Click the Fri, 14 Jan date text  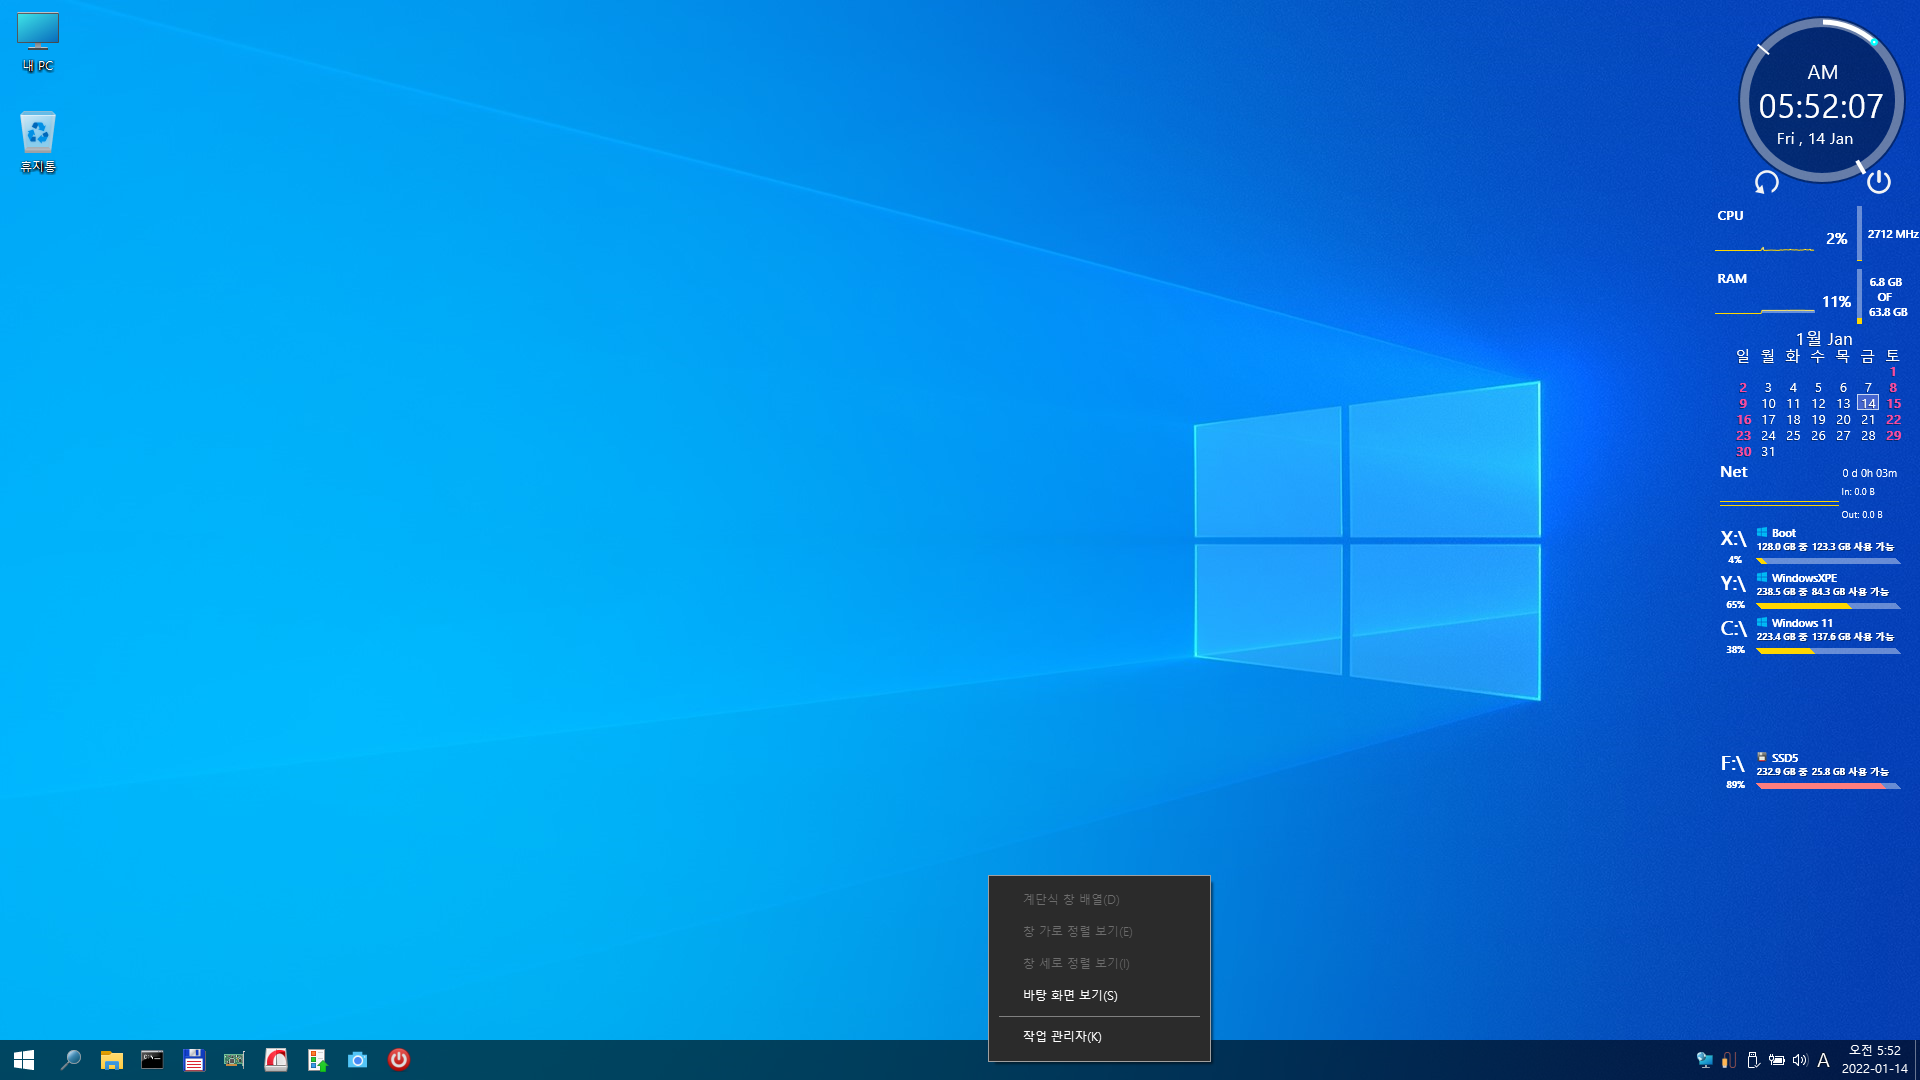(x=1815, y=139)
